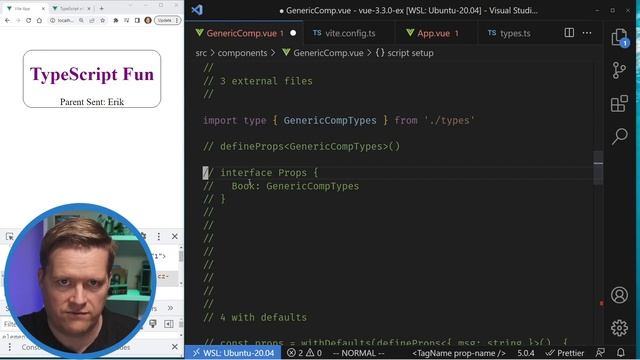This screenshot has width=640, height=360.
Task: Switch to the first Vite App browser tab
Action: (x=24, y=8)
